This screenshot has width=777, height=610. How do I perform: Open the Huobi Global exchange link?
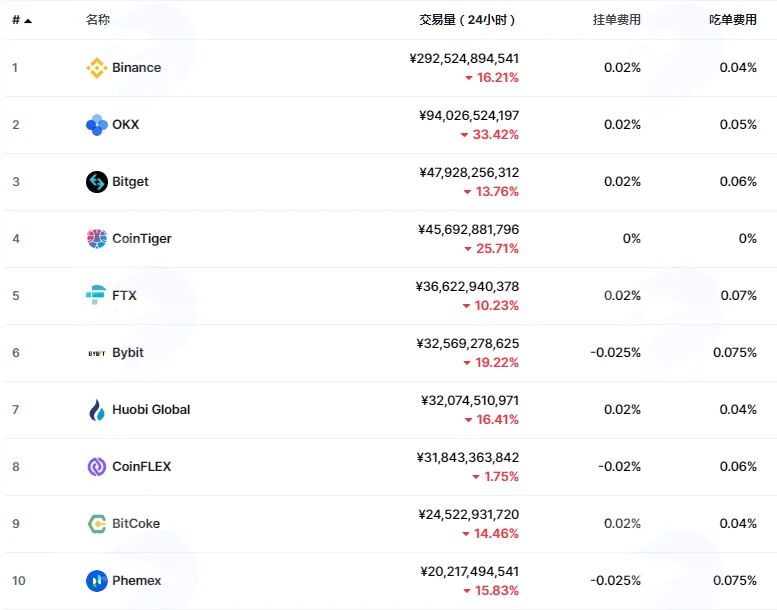pos(151,410)
